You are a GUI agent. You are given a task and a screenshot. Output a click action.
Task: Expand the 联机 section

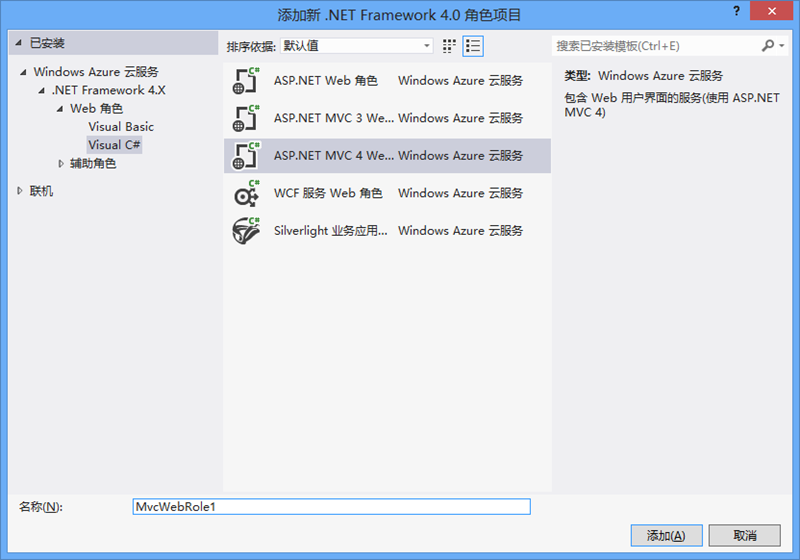(x=19, y=191)
